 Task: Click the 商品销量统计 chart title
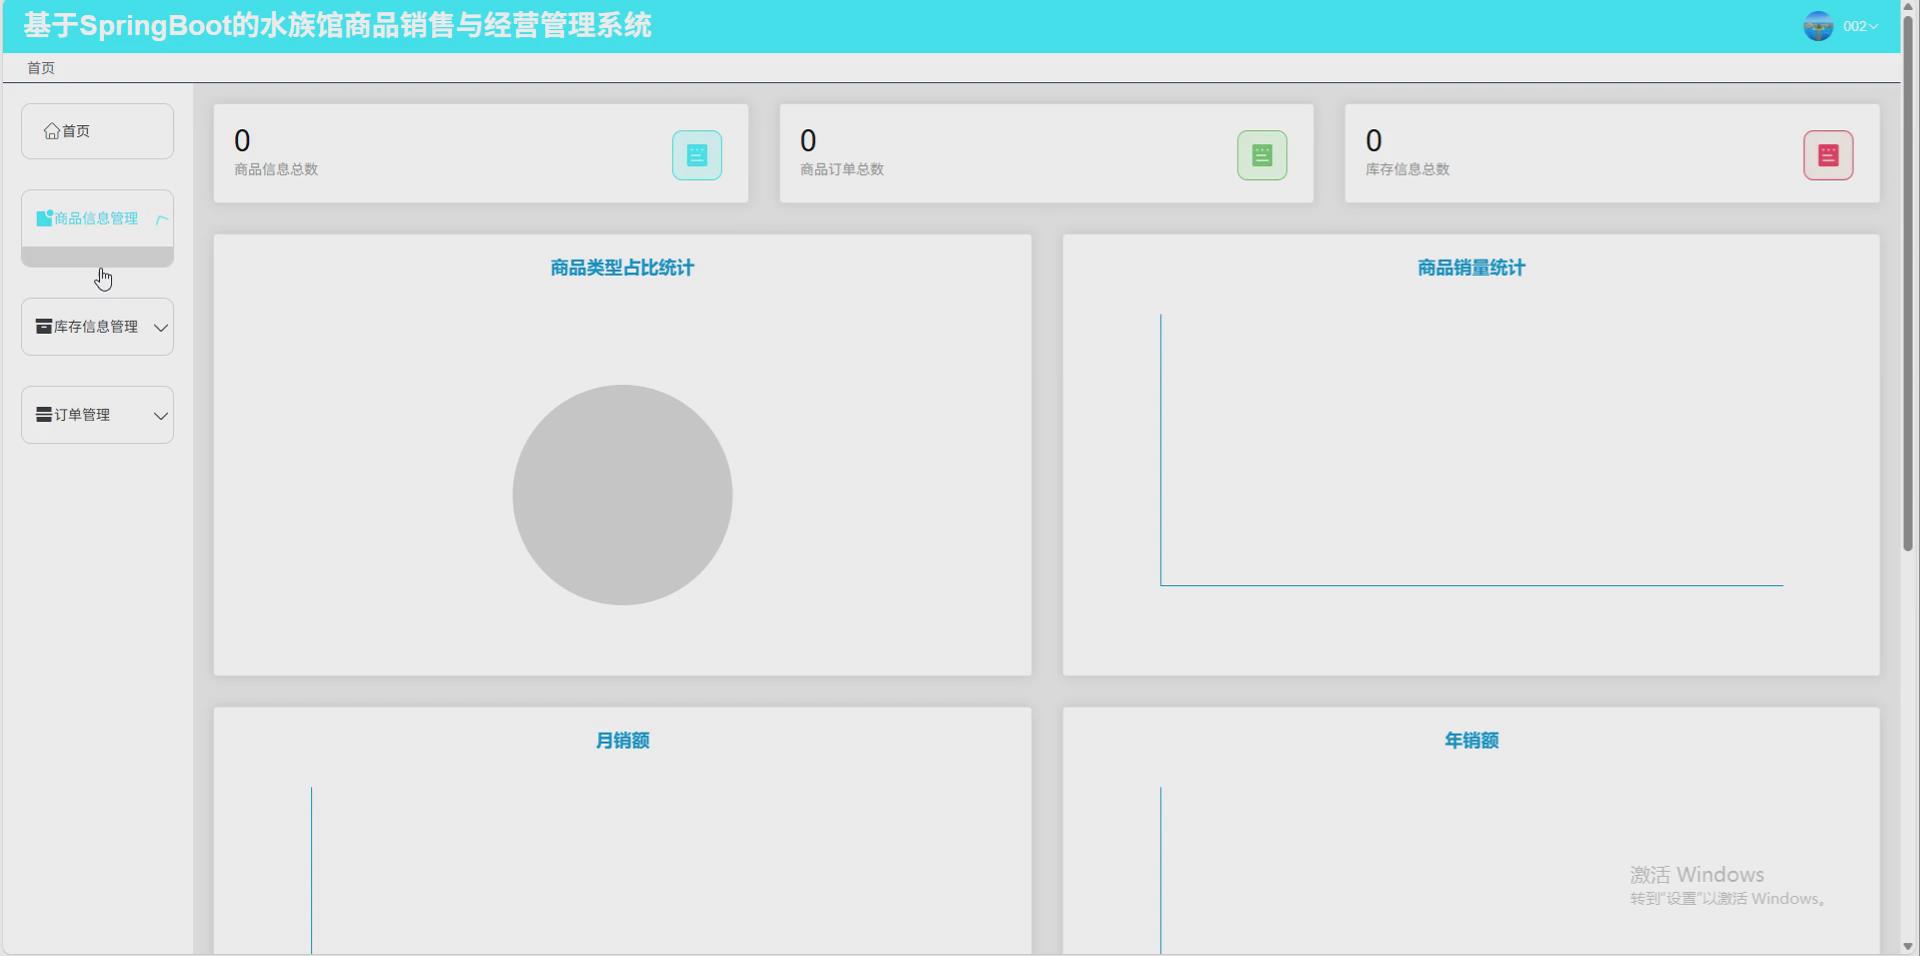coord(1471,267)
